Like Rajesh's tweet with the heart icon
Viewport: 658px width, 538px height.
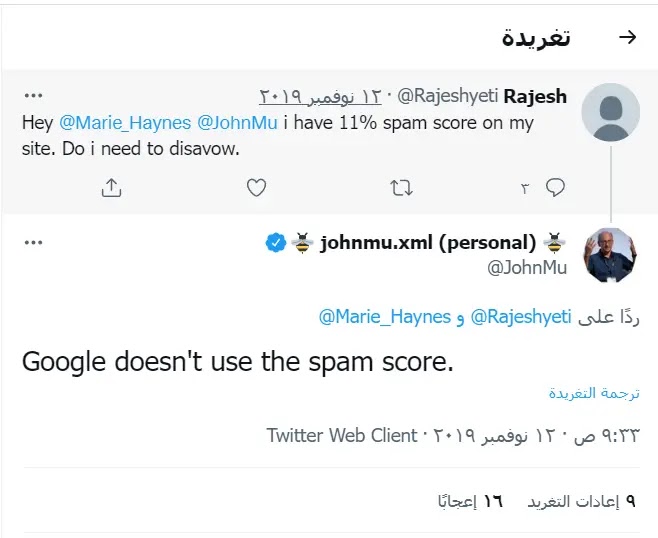(x=256, y=187)
